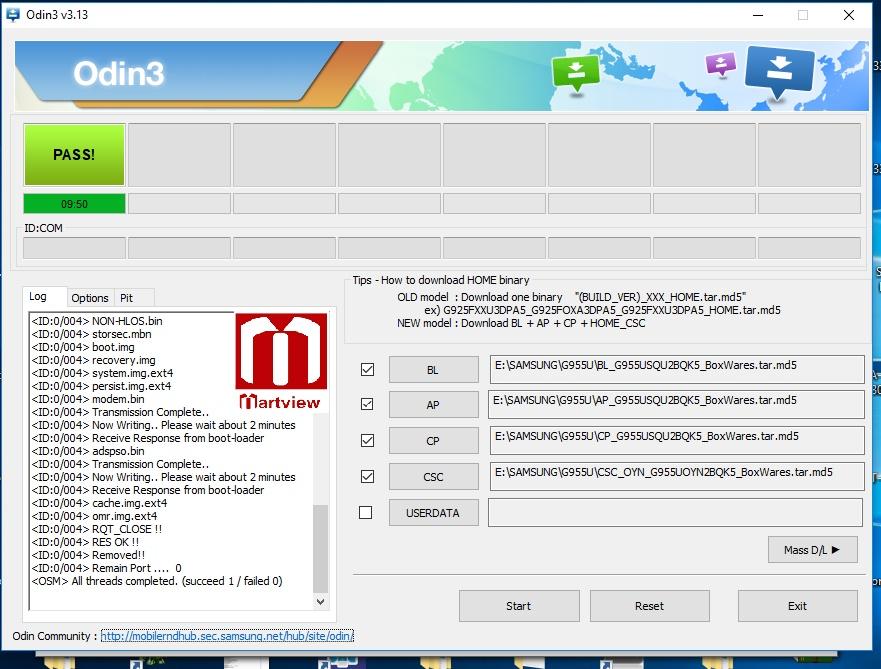Select the 'system.img.ext4' log line

[102, 373]
